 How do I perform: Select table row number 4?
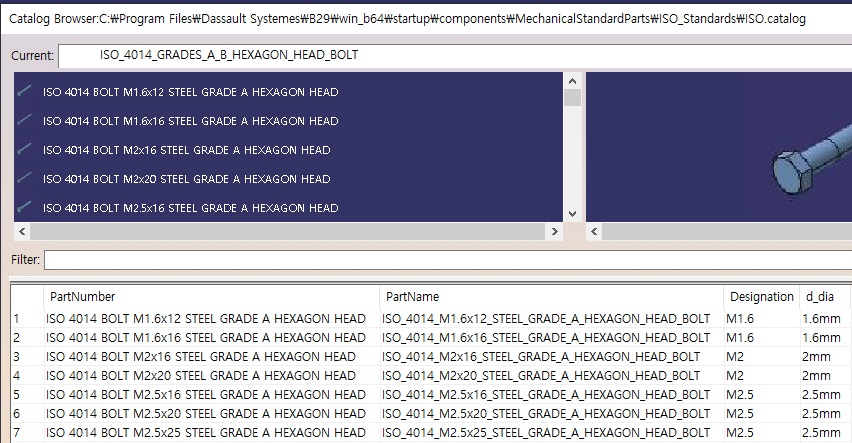[27, 376]
